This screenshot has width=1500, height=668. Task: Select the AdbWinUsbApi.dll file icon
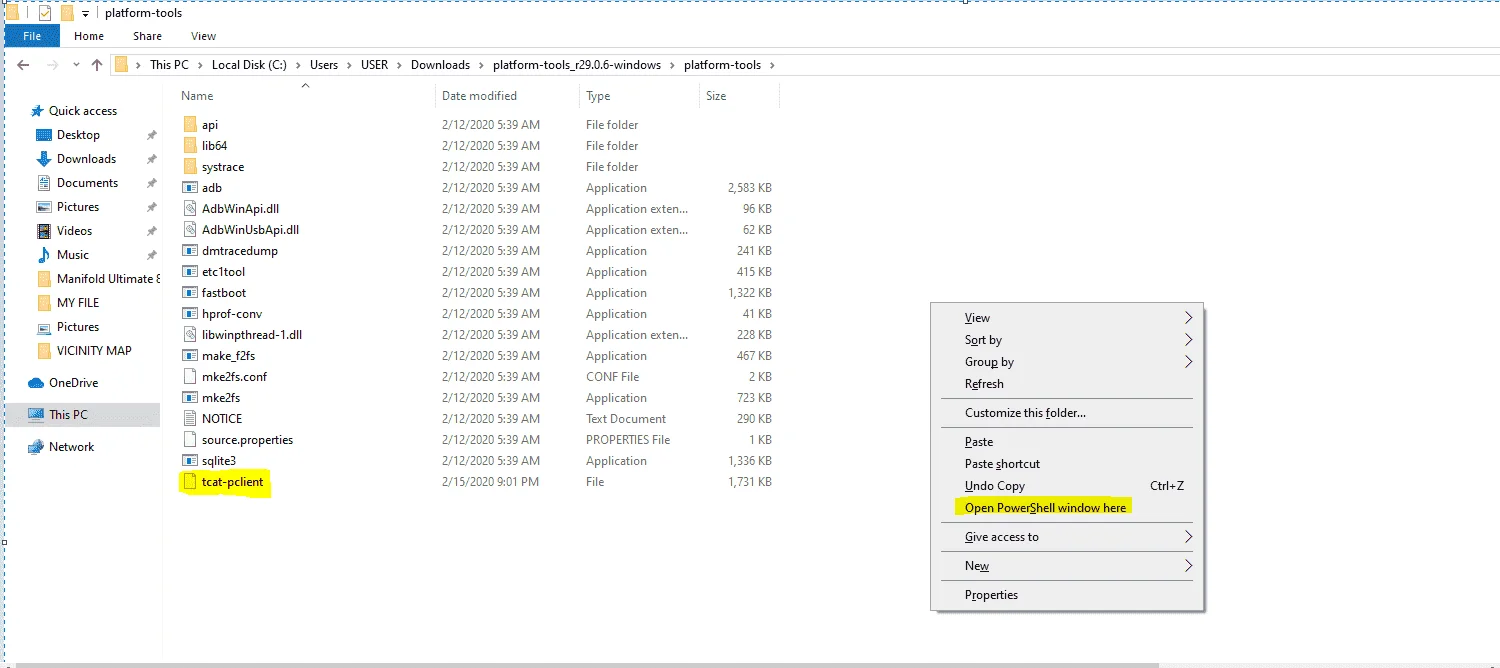(191, 230)
